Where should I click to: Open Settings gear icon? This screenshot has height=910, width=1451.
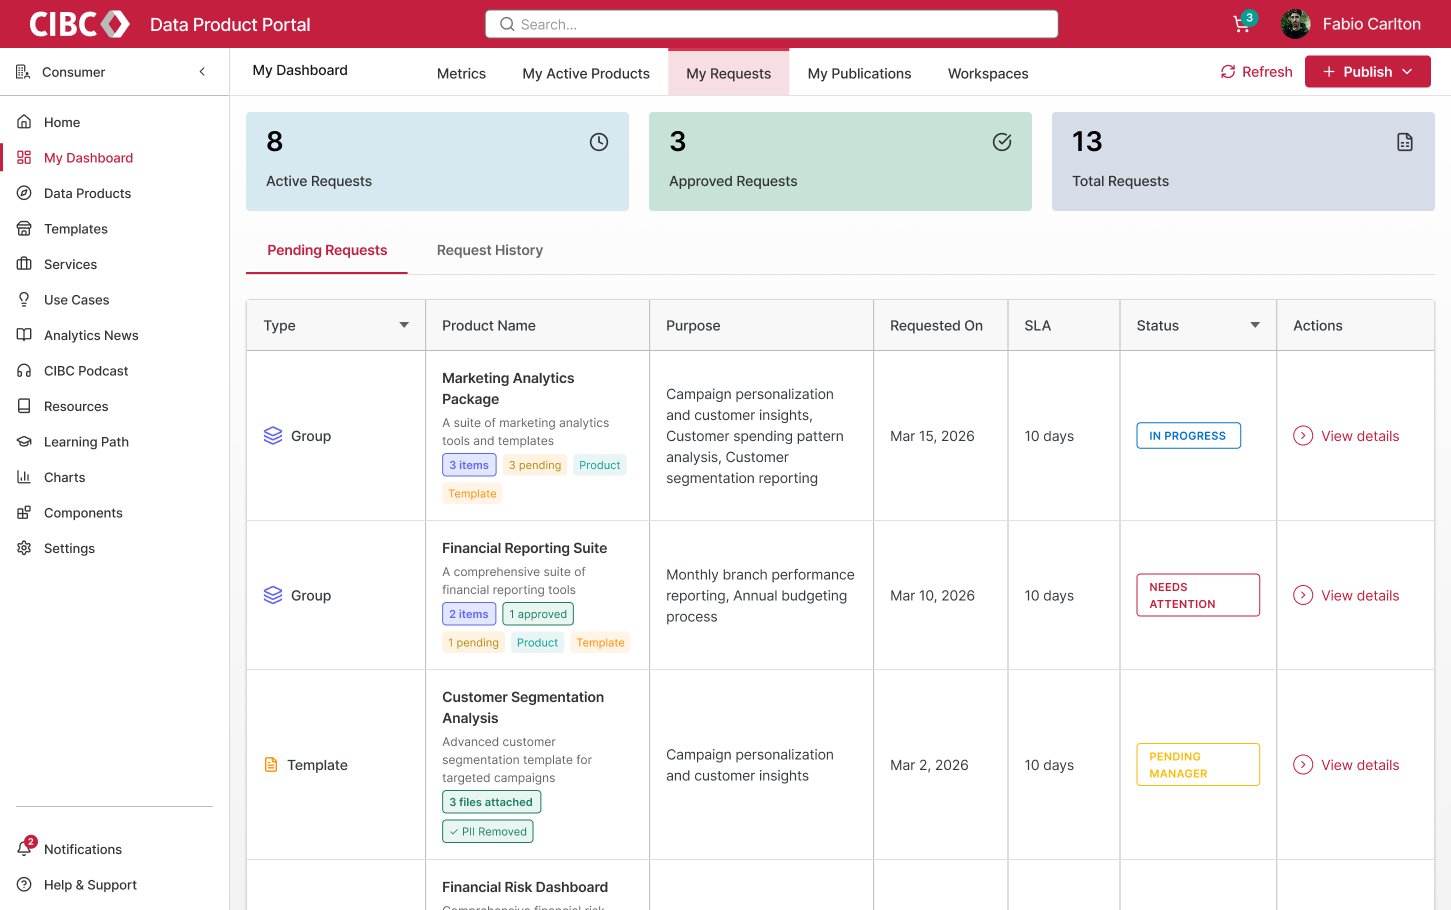tap(24, 548)
